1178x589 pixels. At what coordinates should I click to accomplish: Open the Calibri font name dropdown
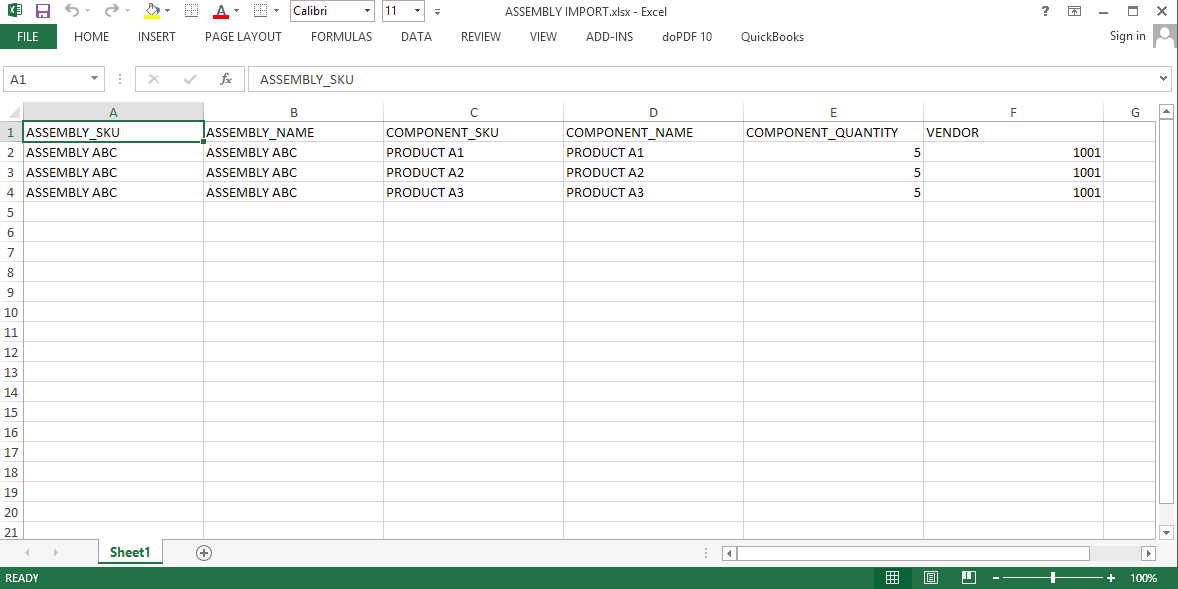click(x=368, y=11)
